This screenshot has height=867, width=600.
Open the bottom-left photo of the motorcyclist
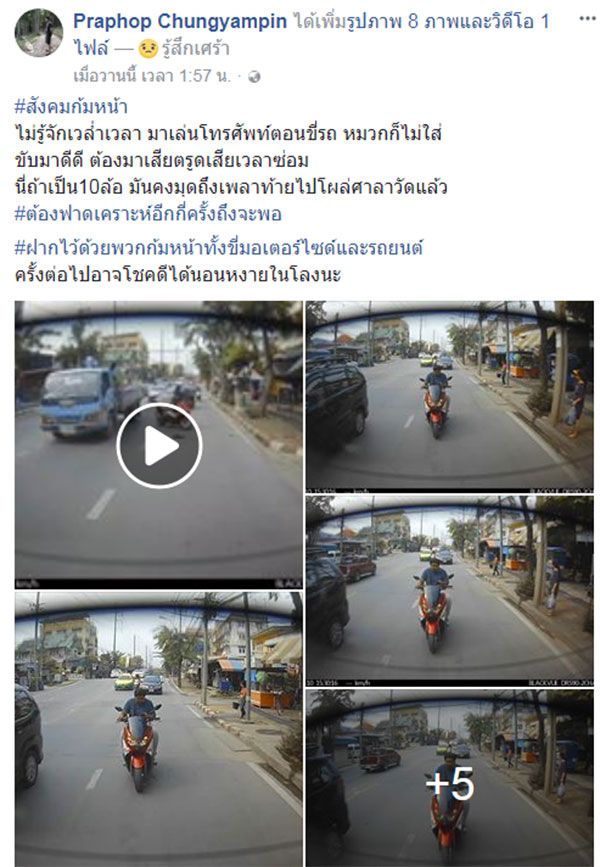point(159,729)
